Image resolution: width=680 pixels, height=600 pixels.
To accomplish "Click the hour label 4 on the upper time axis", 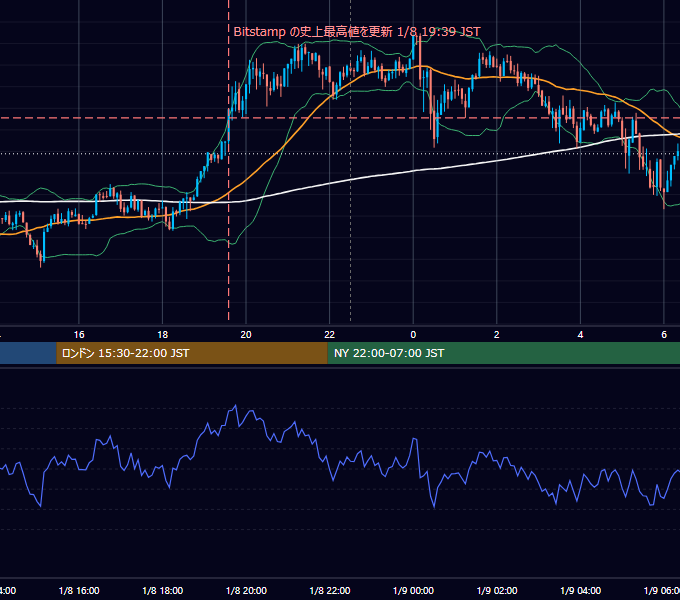I will (x=580, y=335).
